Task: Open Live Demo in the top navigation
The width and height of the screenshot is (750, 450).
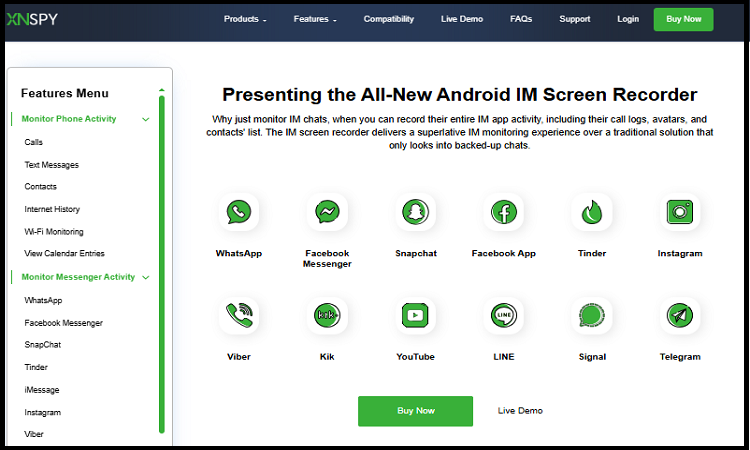Action: pos(462,19)
